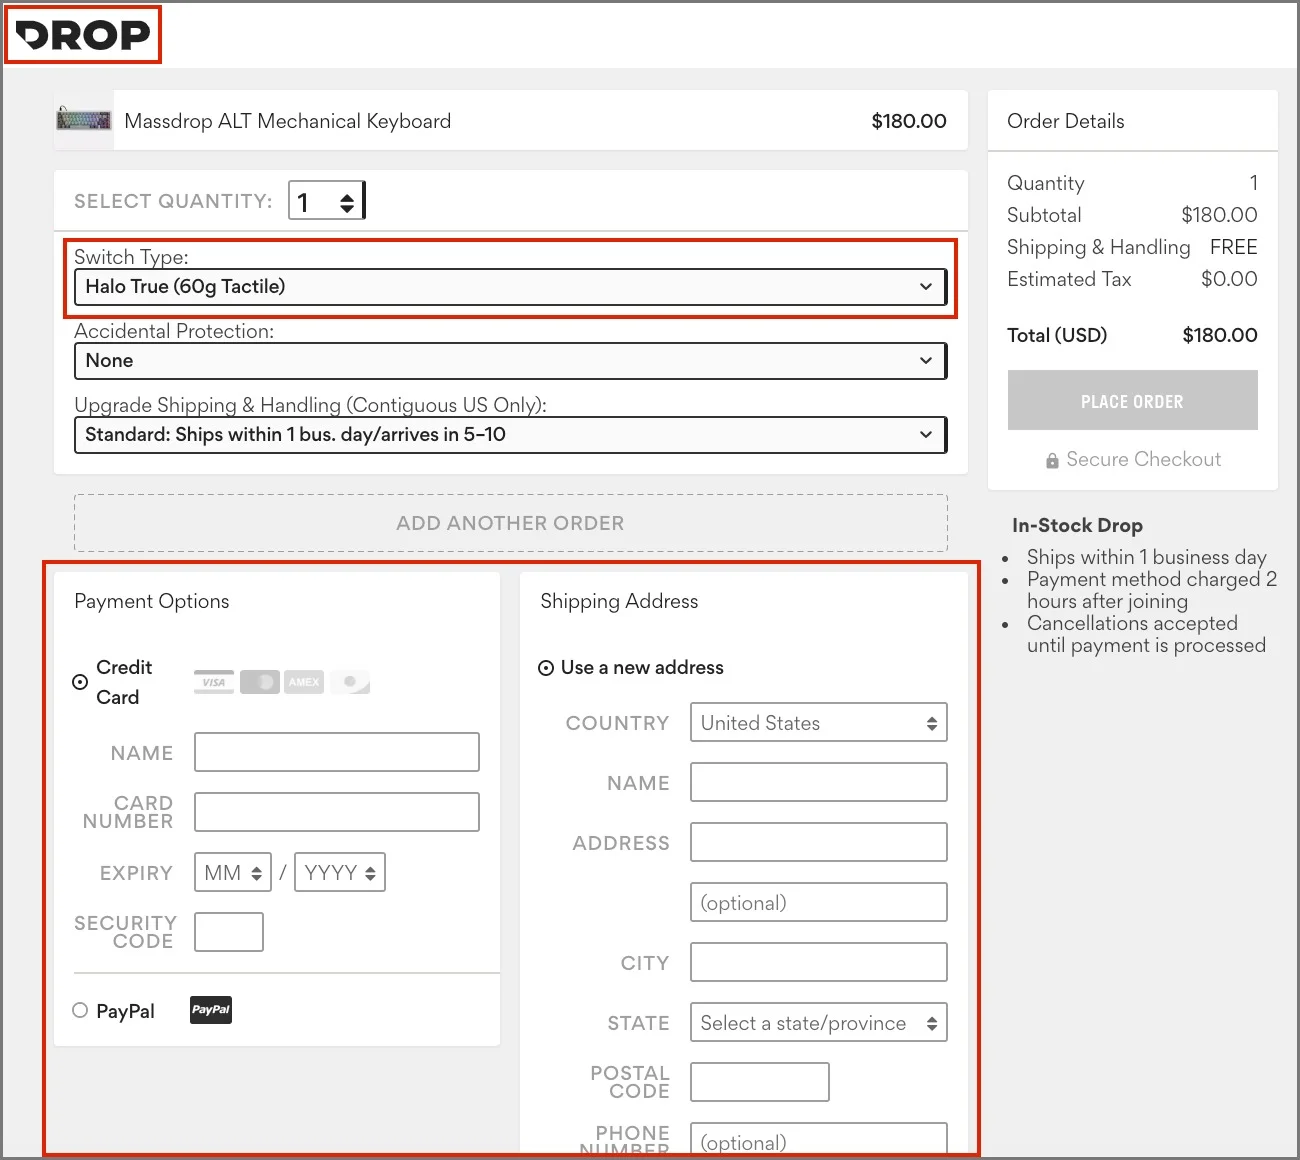
Task: Click the Payment Options heading
Action: coord(152,601)
